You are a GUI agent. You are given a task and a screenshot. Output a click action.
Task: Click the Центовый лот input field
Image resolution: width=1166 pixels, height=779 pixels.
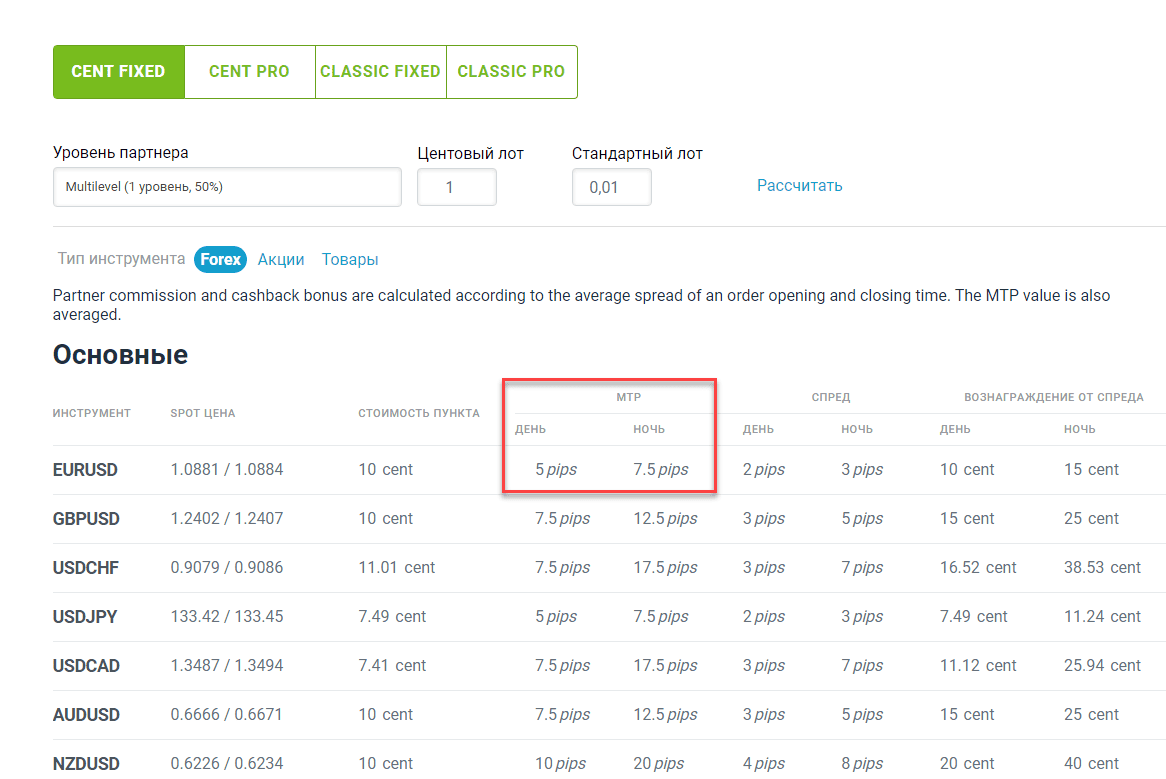coord(457,187)
